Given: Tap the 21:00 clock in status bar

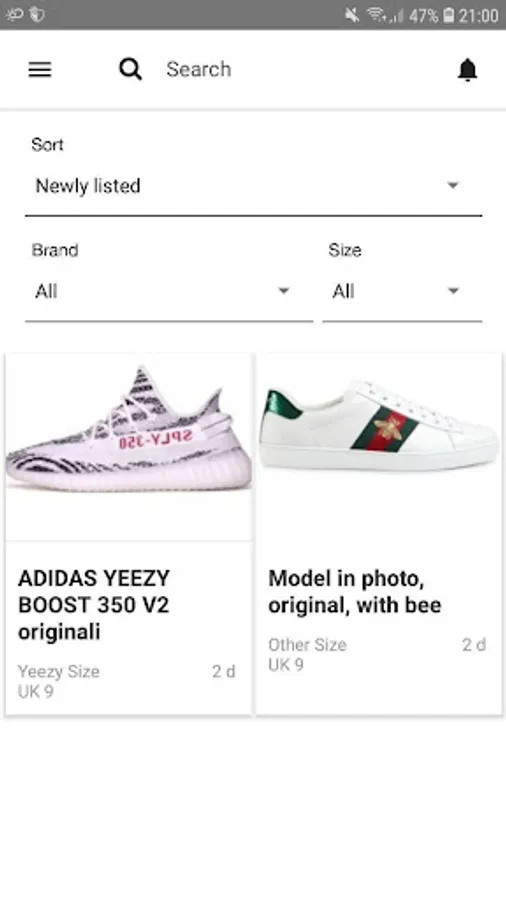Looking at the screenshot, I should tap(478, 15).
